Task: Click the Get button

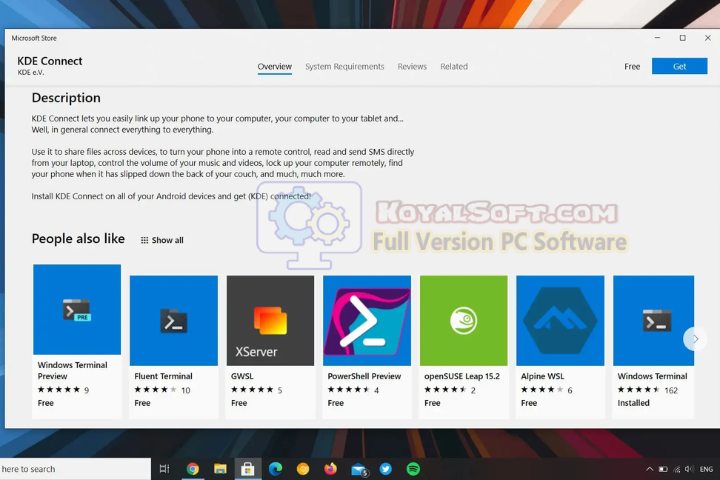Action: 680,66
